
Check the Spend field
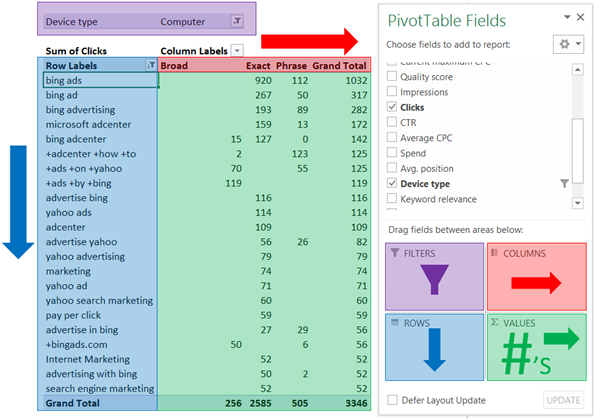392,153
